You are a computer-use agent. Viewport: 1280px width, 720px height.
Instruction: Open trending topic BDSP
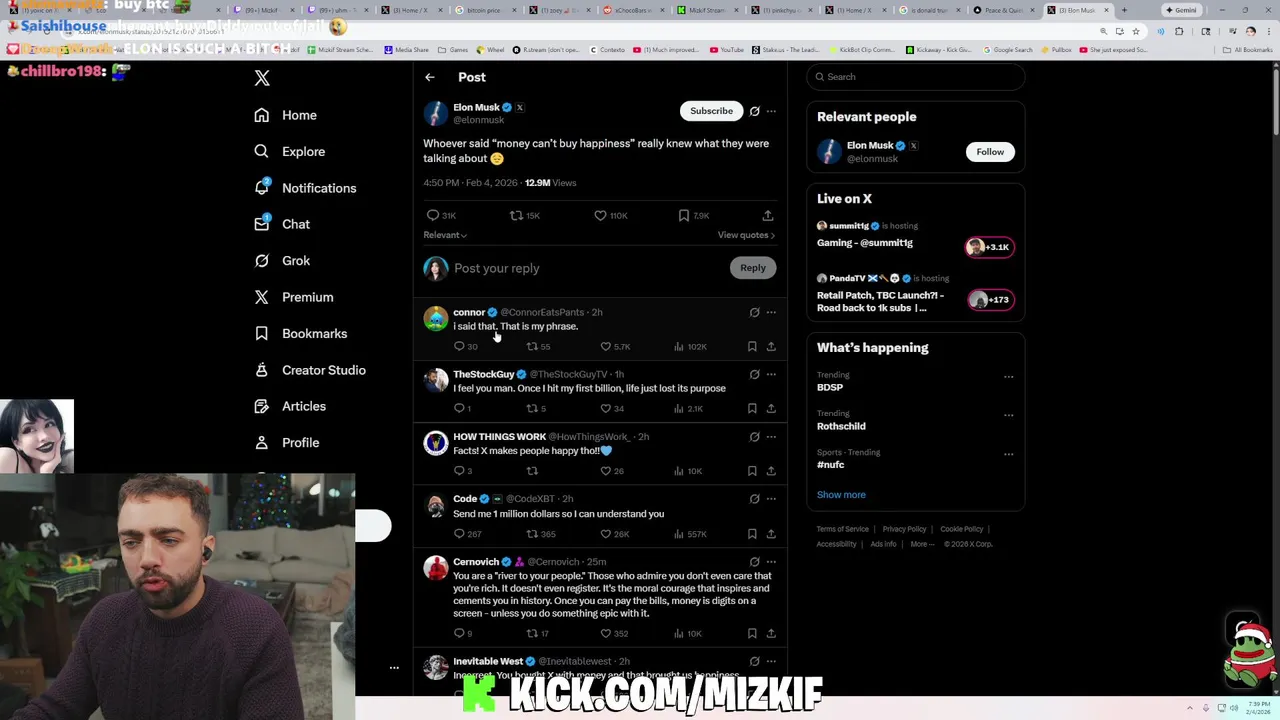click(x=830, y=387)
